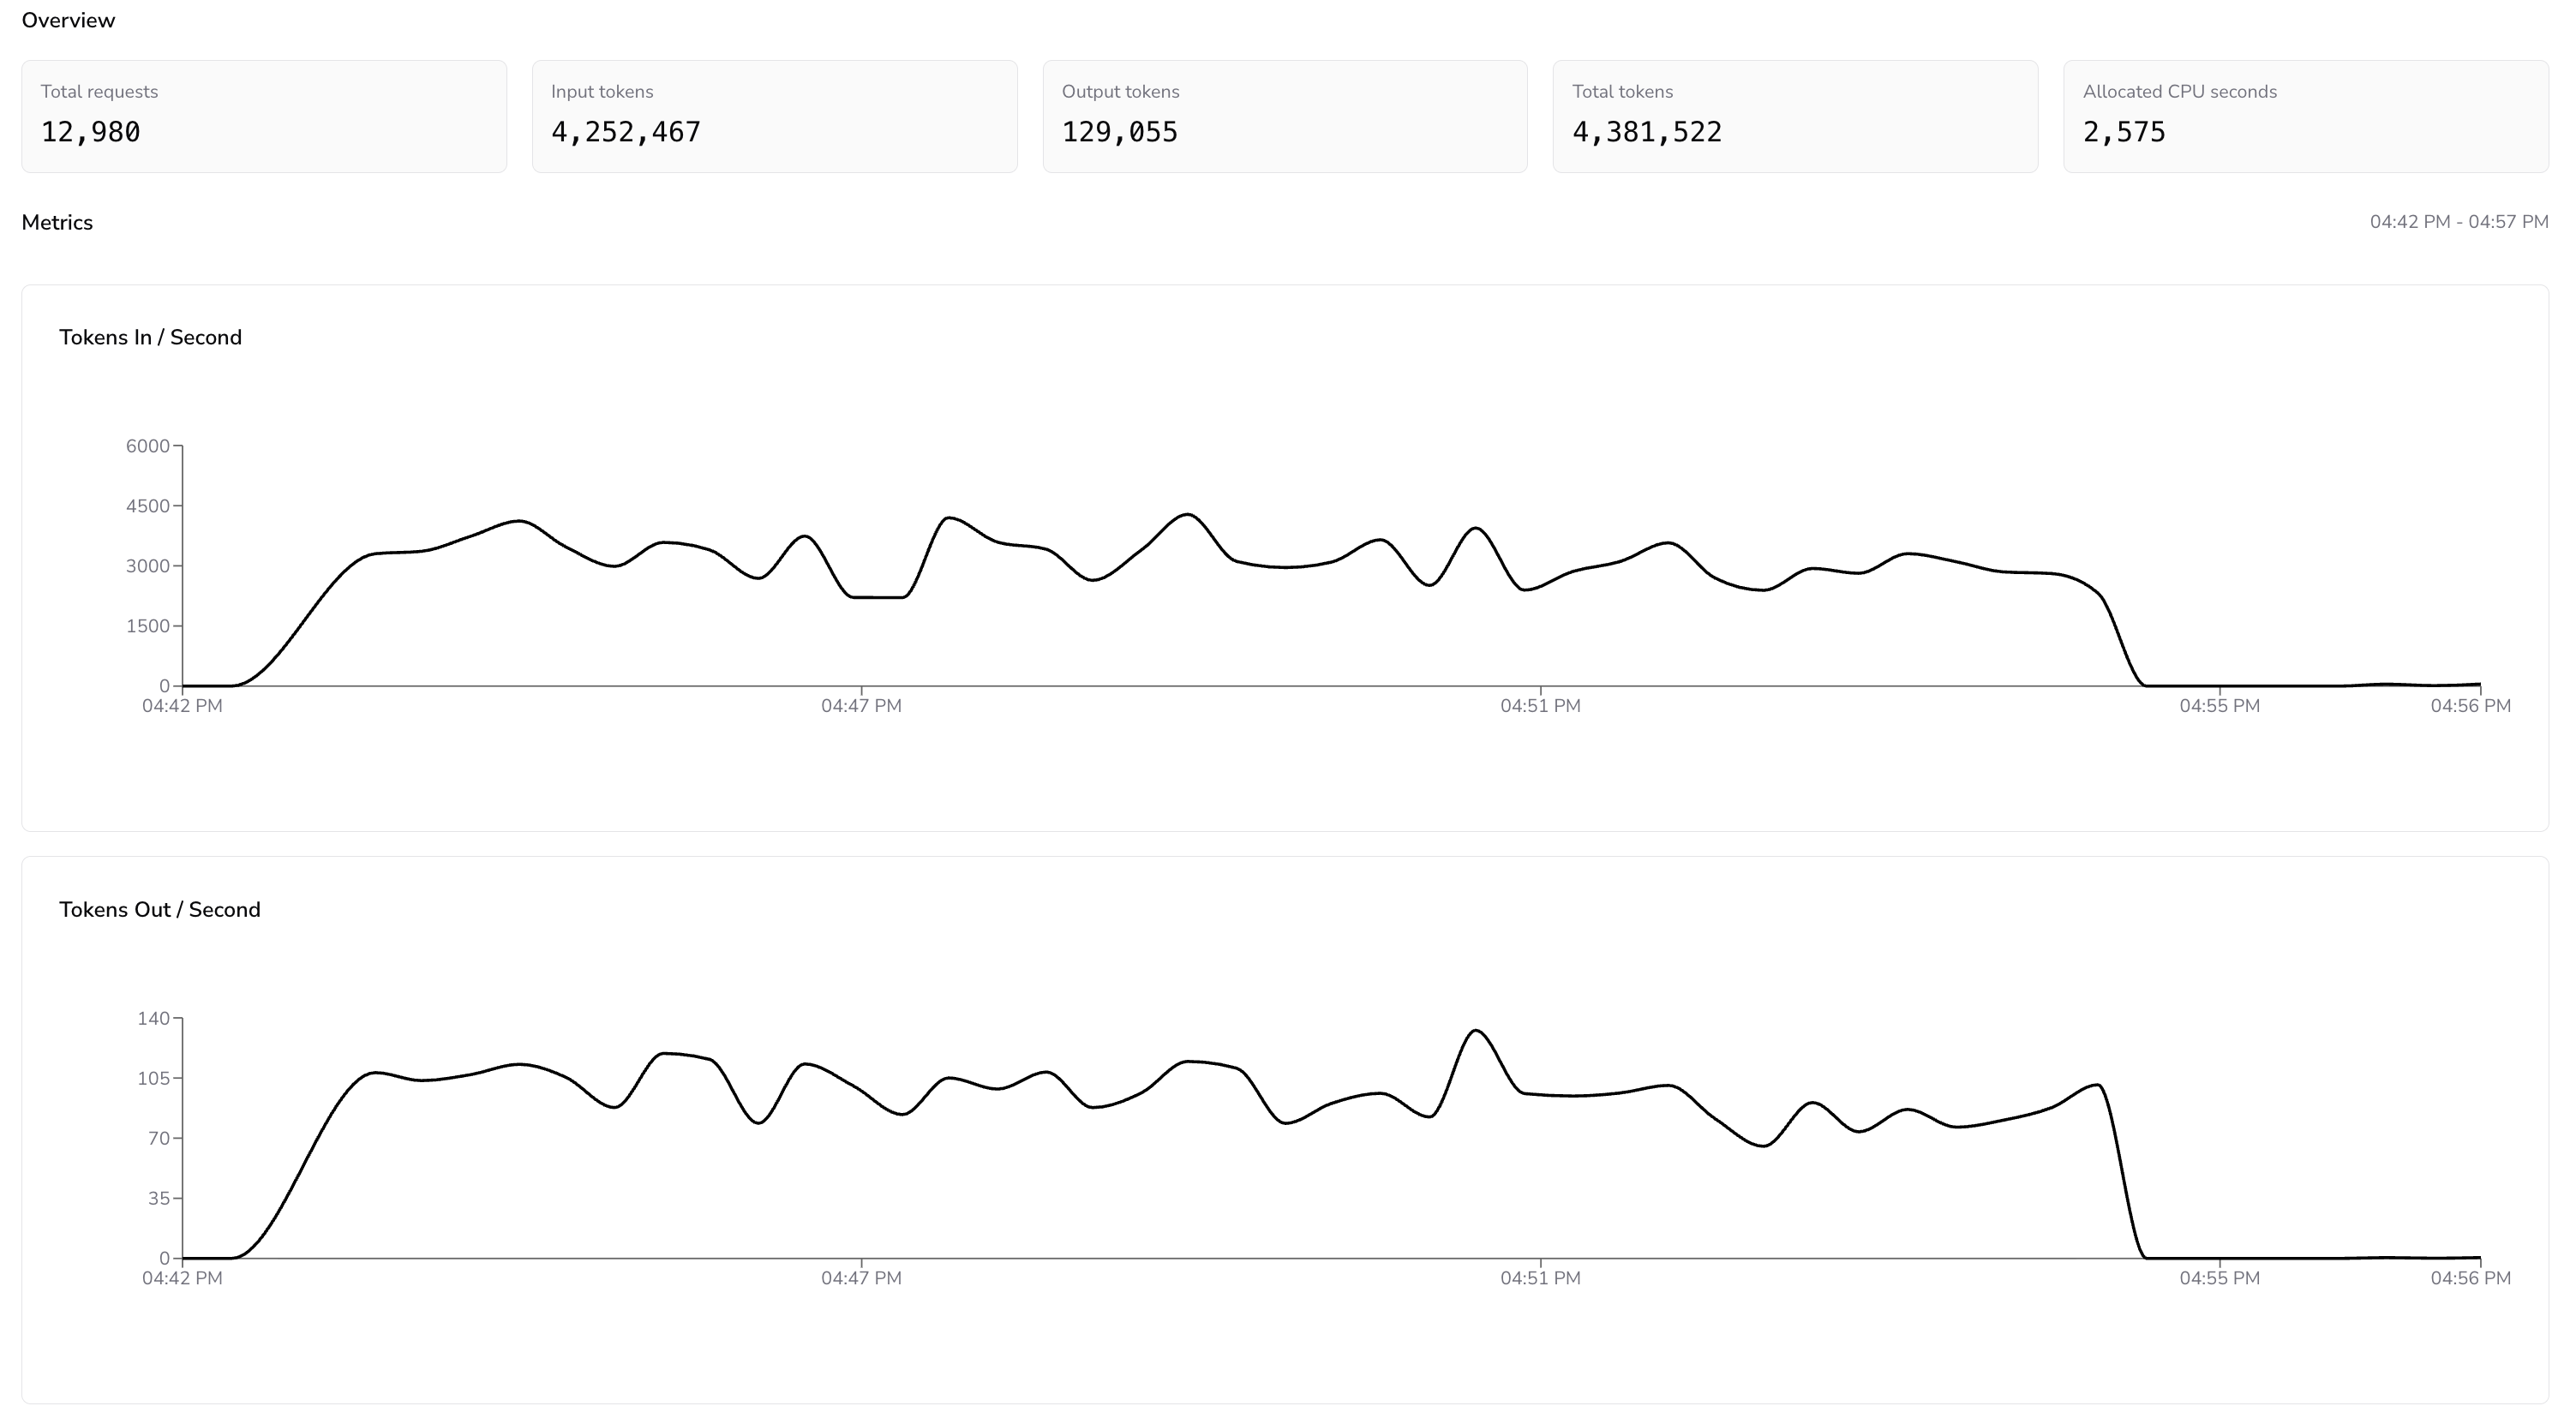Screen dimensions: 2576x1424
Task: Select the 04:47 PM axis label on top chart
Action: (861, 705)
